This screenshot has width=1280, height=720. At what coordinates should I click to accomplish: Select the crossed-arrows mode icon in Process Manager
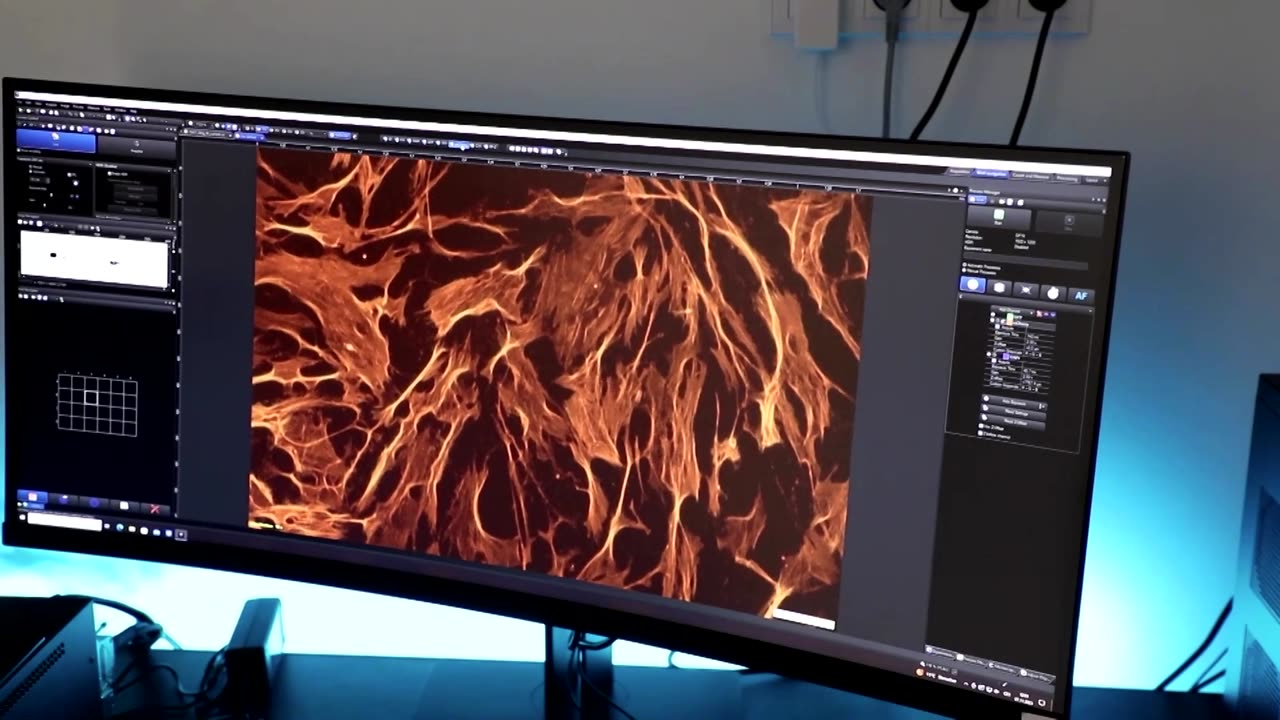(1026, 290)
